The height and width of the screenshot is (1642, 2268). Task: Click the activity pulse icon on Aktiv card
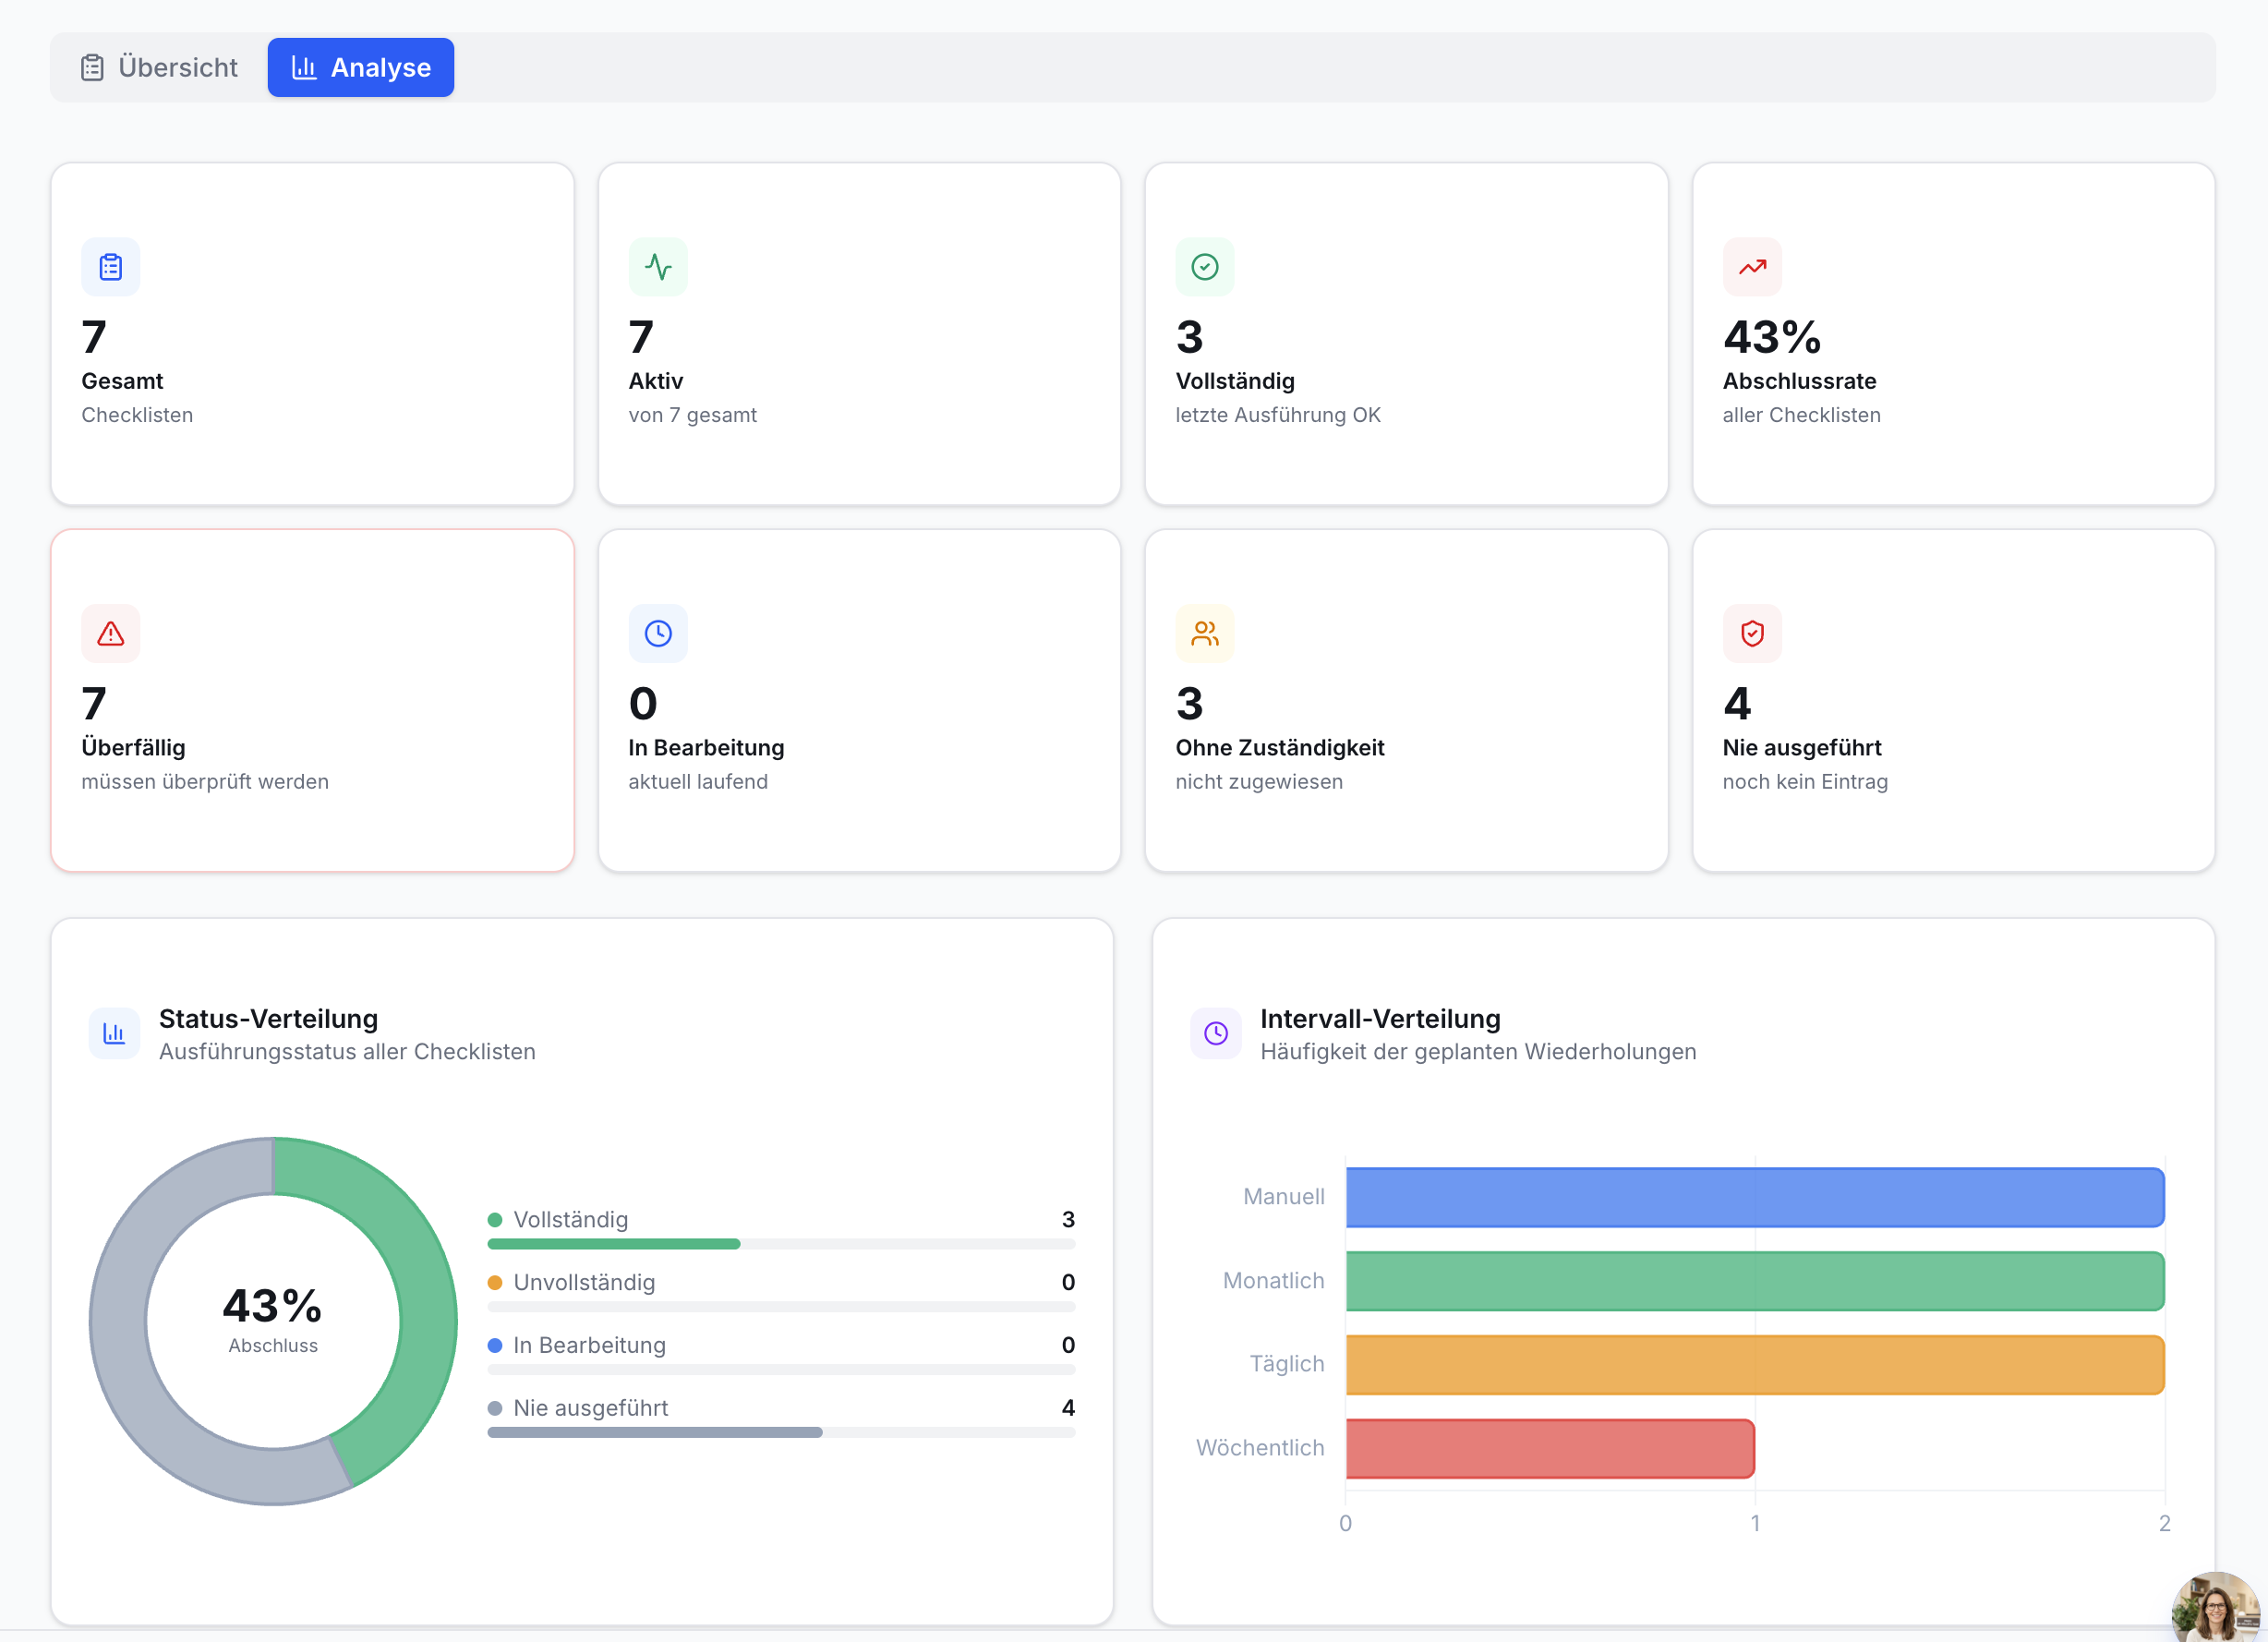(658, 267)
